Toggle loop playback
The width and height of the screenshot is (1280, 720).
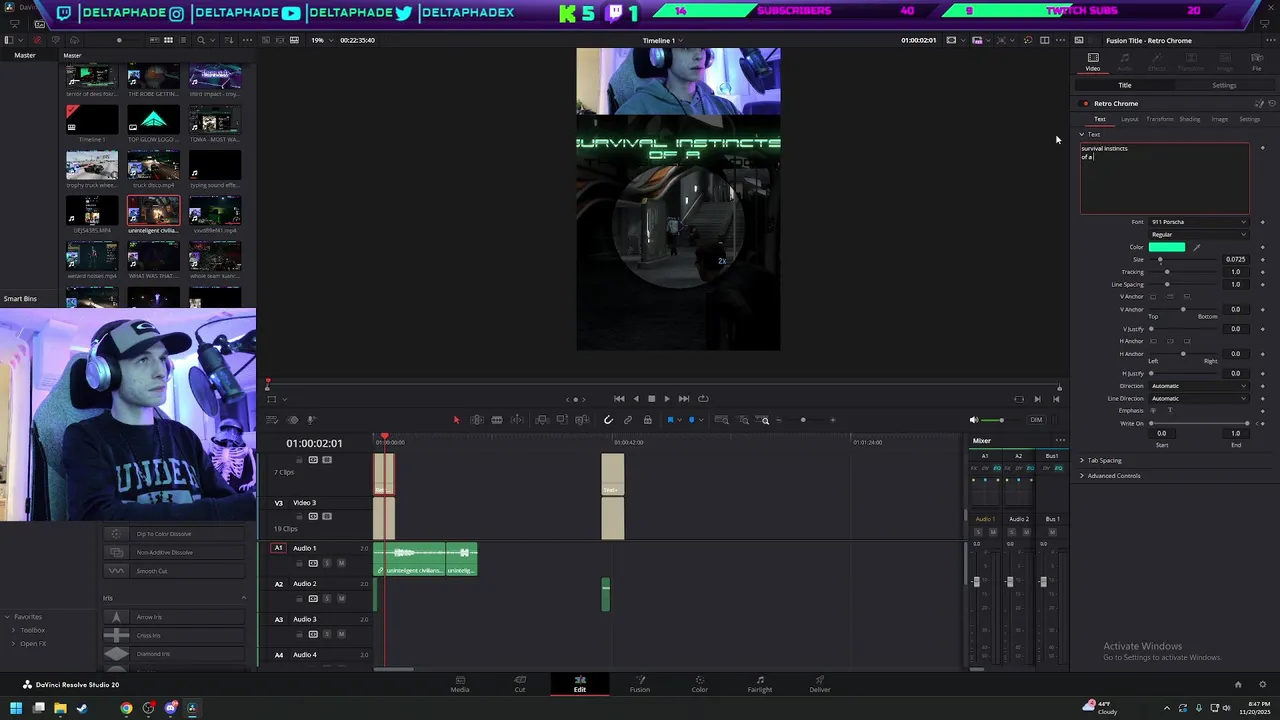coord(703,399)
